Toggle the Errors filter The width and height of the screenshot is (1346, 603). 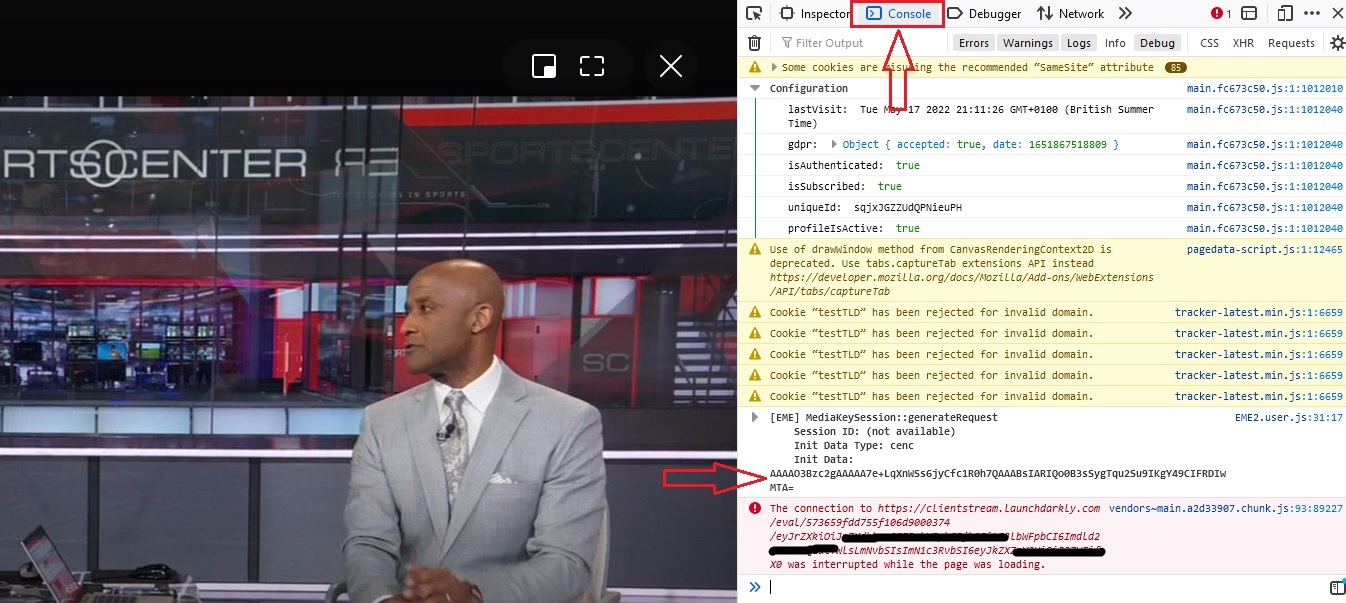(x=974, y=43)
